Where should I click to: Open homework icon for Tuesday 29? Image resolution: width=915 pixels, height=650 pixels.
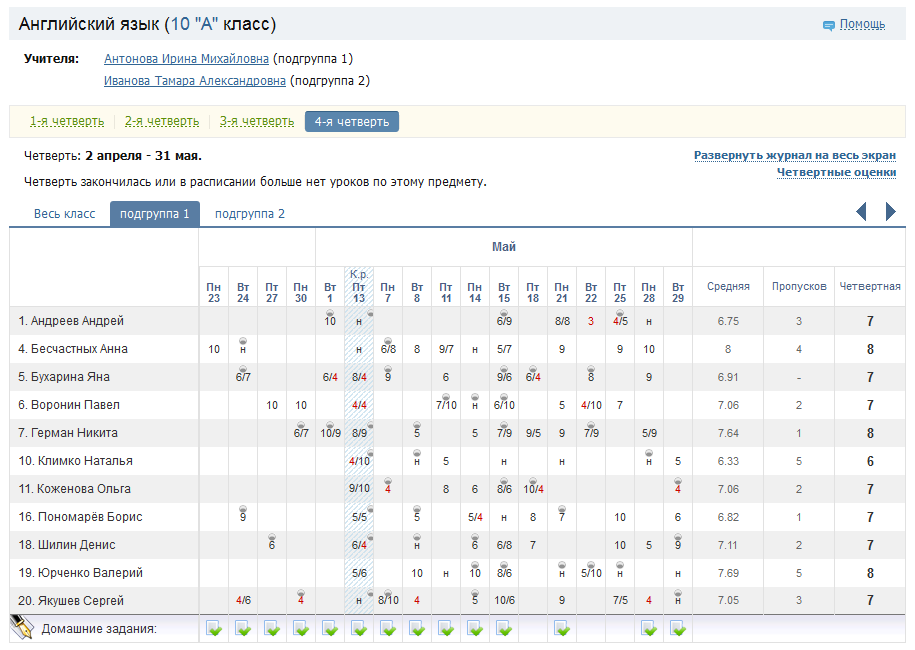pyautogui.click(x=678, y=629)
